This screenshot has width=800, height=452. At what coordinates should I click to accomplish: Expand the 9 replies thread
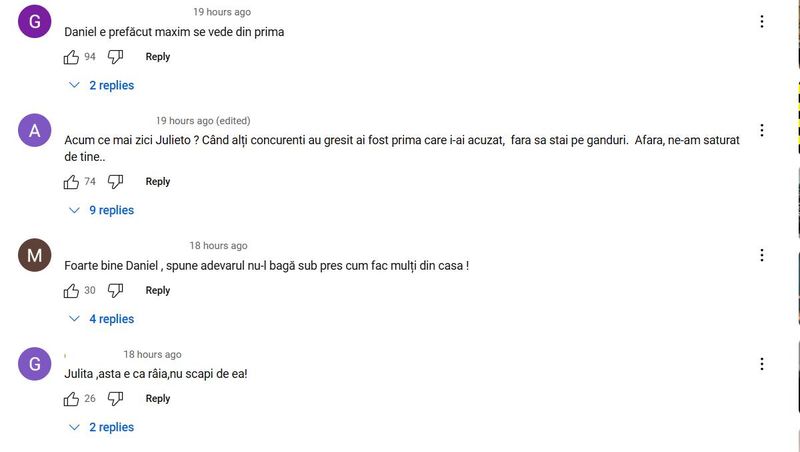pyautogui.click(x=102, y=210)
